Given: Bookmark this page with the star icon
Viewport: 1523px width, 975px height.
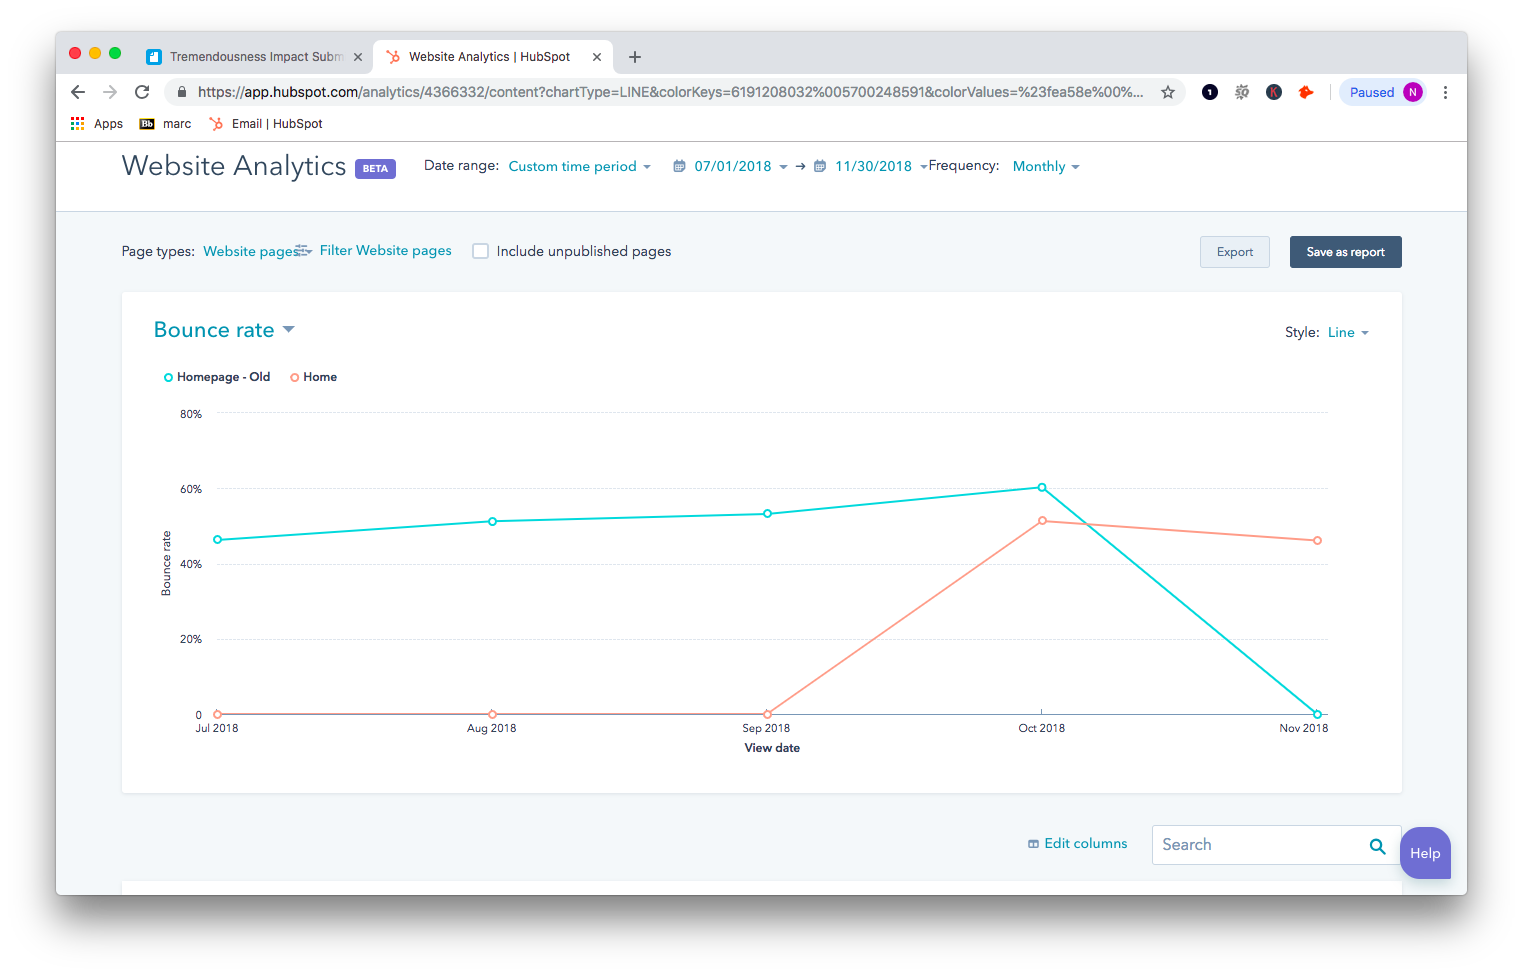Looking at the screenshot, I should (1167, 92).
